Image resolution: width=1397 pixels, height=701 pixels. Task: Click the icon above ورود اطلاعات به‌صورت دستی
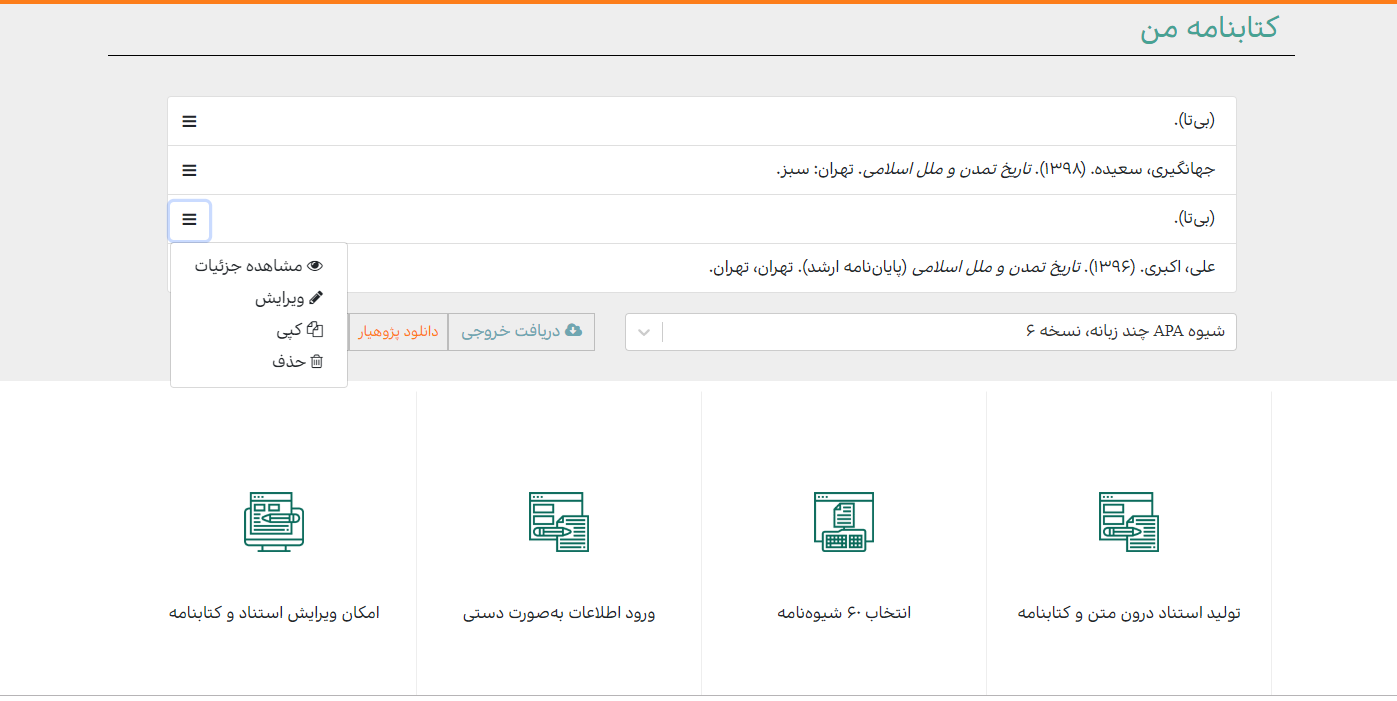click(558, 521)
